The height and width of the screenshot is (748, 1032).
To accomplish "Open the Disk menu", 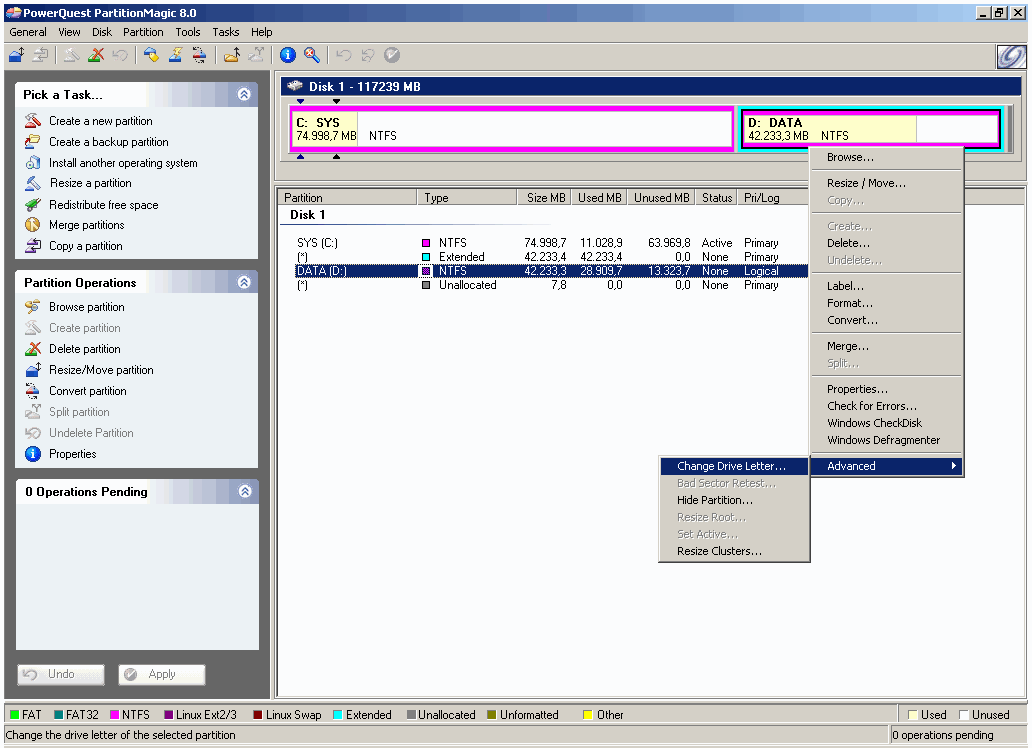I will (x=102, y=32).
